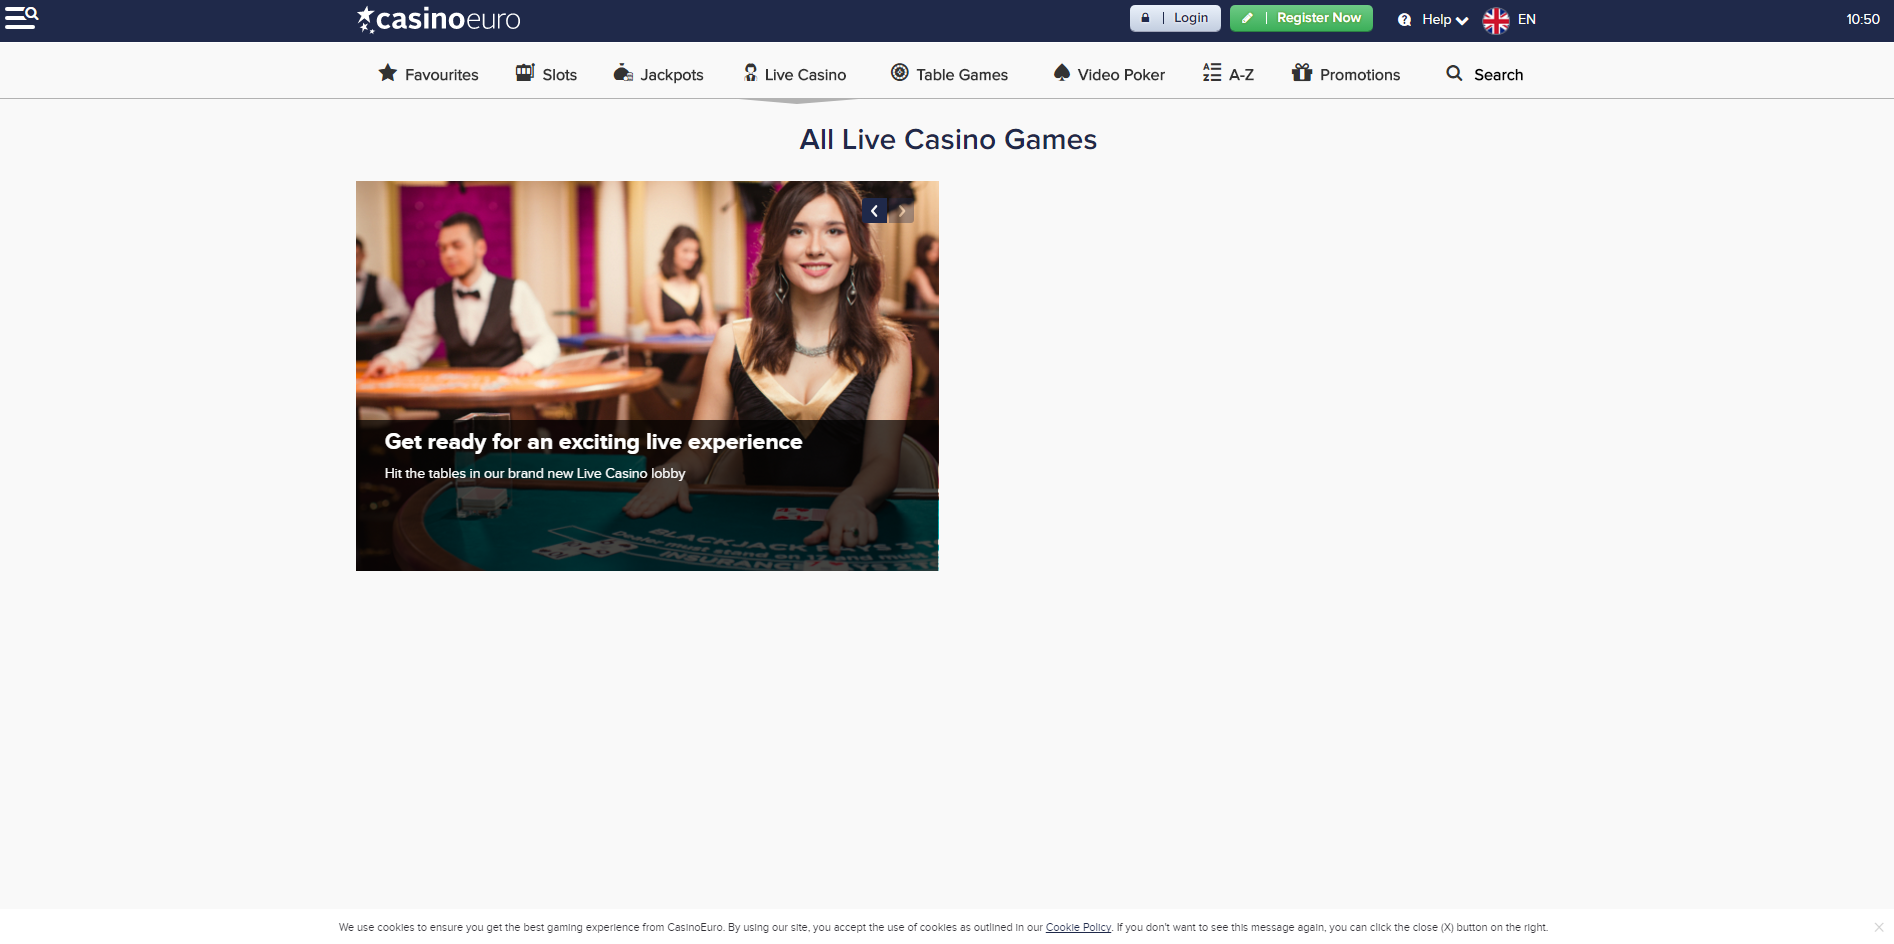Click the Table Games roulette icon
The image size is (1894, 944).
pyautogui.click(x=900, y=73)
